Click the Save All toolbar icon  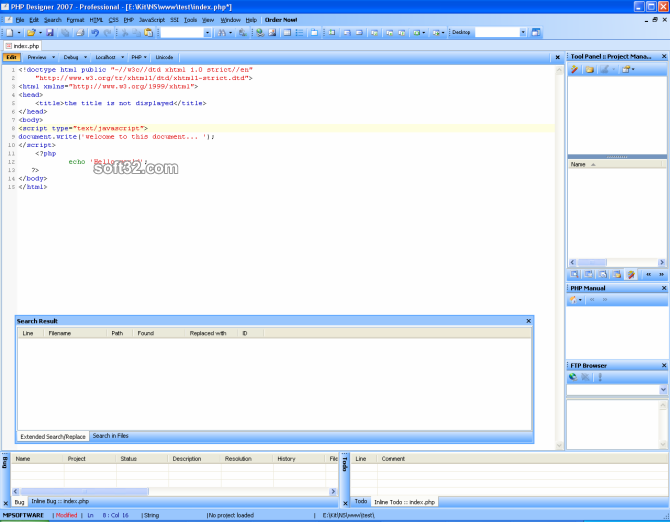65,32
